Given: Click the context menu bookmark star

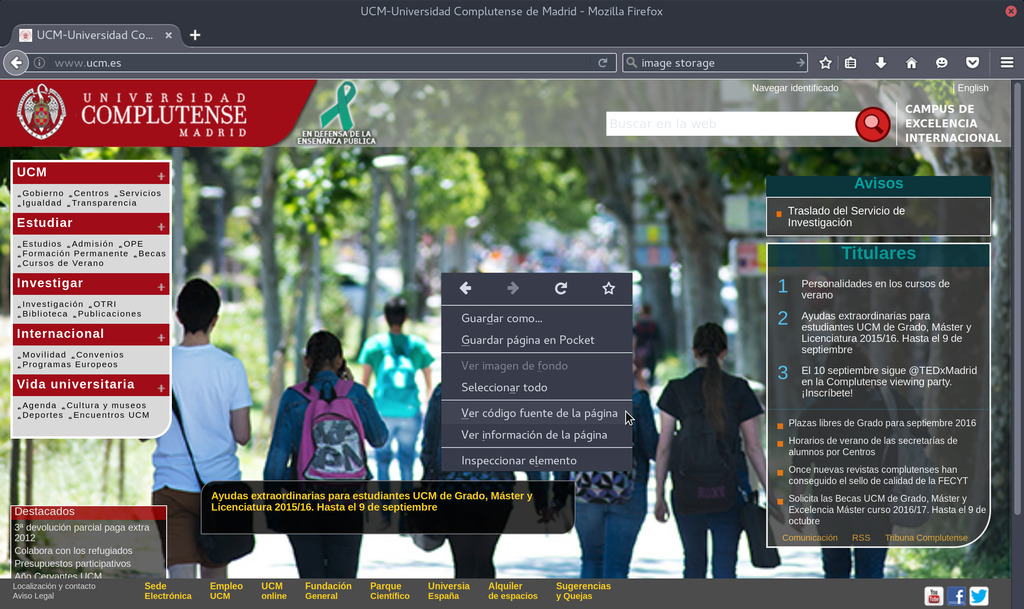Looking at the screenshot, I should (x=609, y=288).
